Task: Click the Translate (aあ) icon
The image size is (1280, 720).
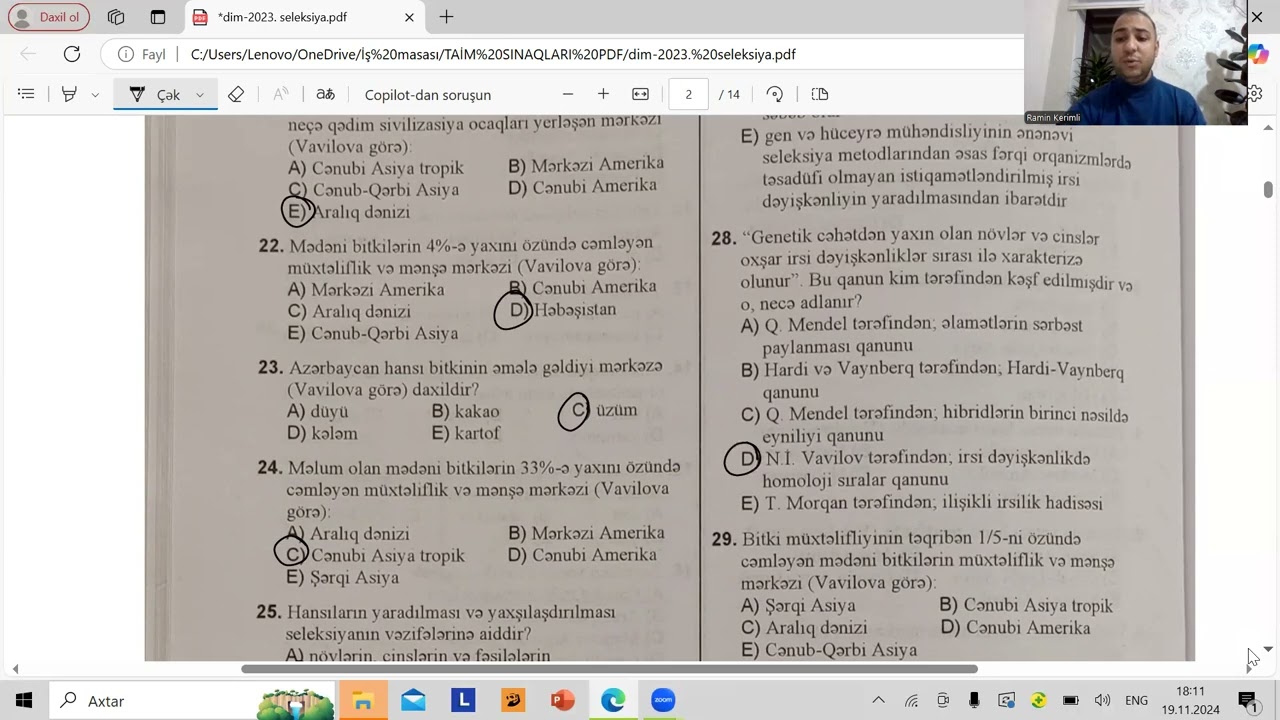Action: [x=325, y=94]
